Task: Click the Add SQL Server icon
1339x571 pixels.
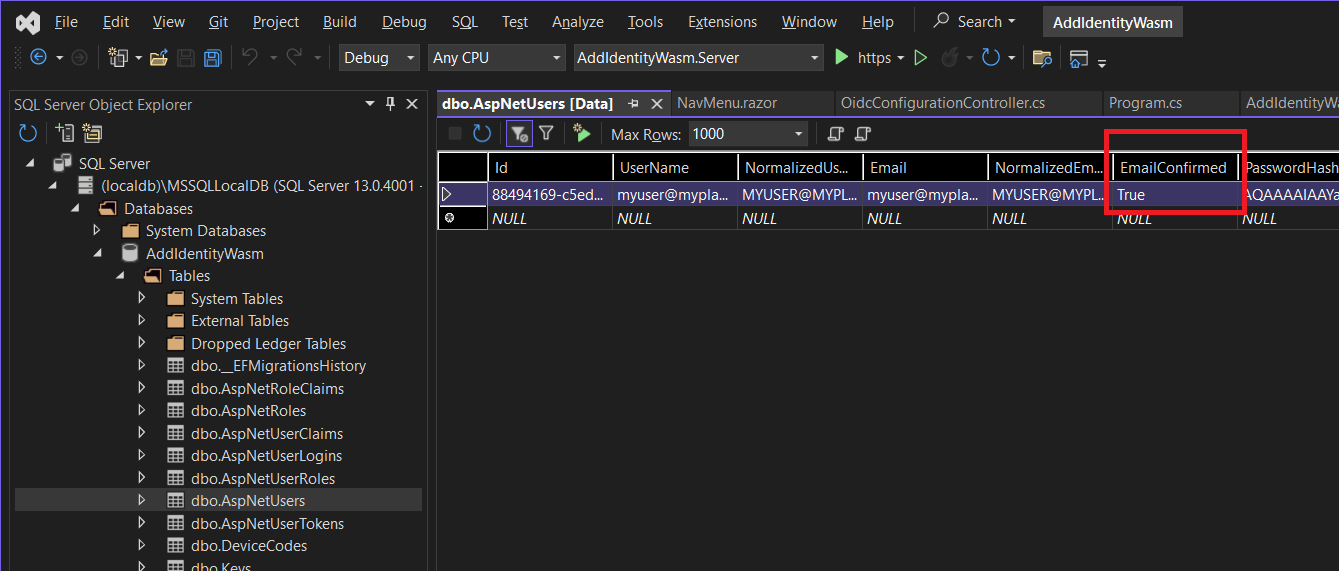Action: coord(65,133)
